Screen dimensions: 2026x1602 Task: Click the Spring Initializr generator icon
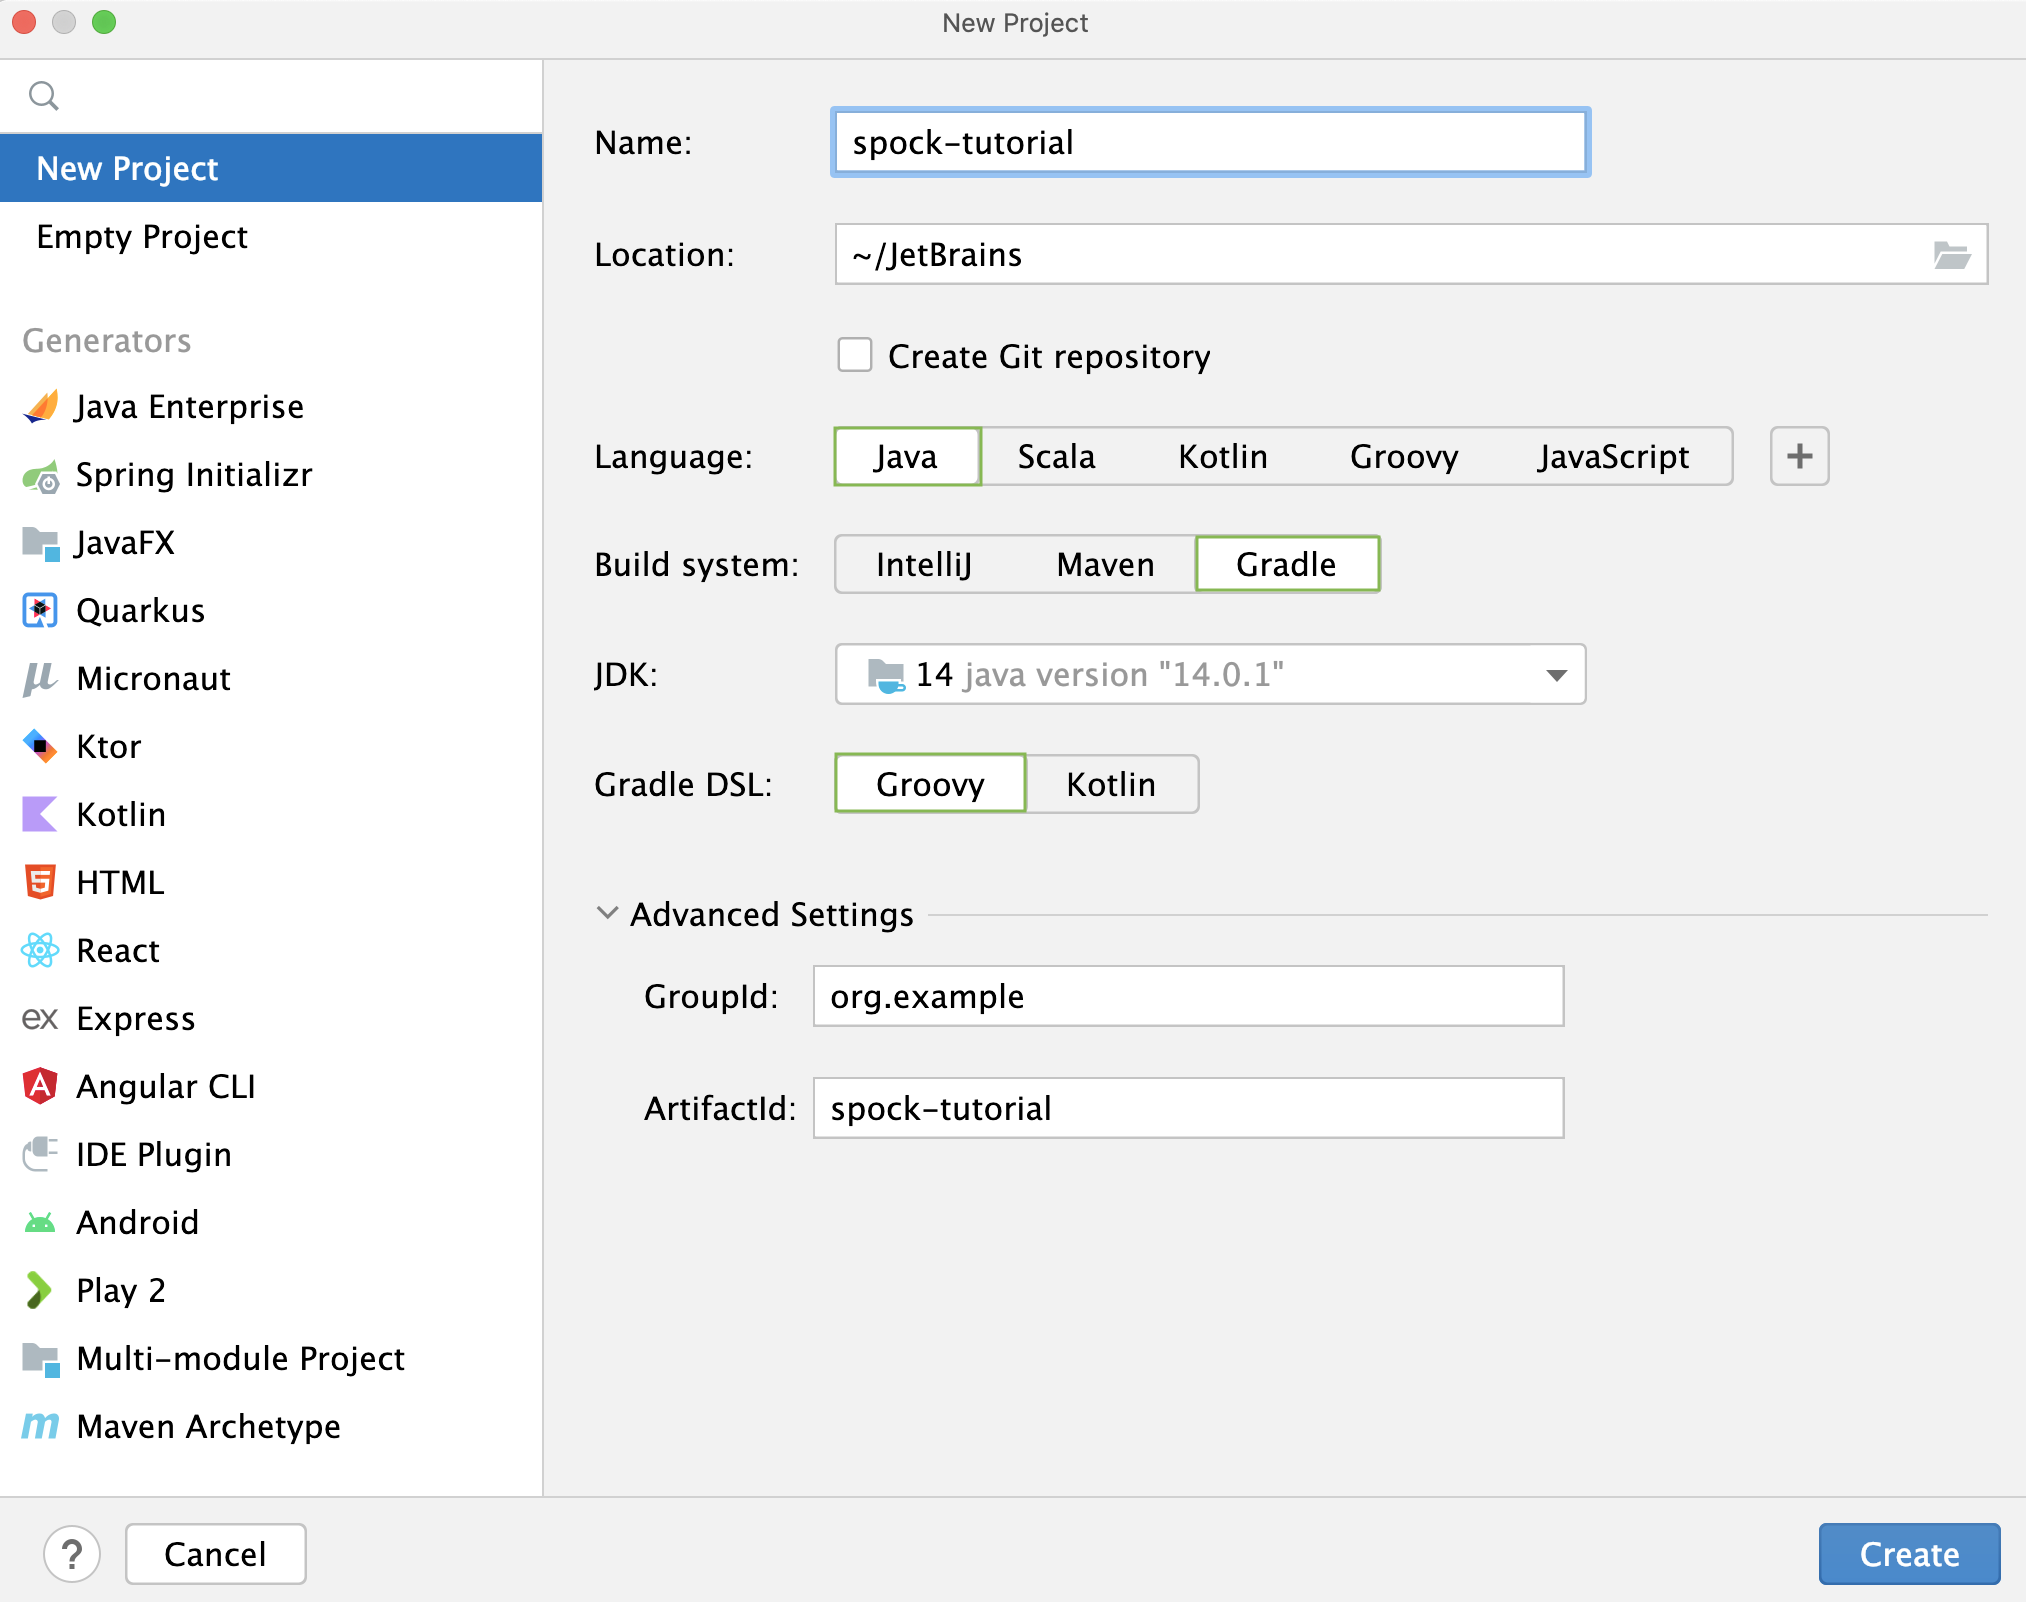tap(41, 476)
